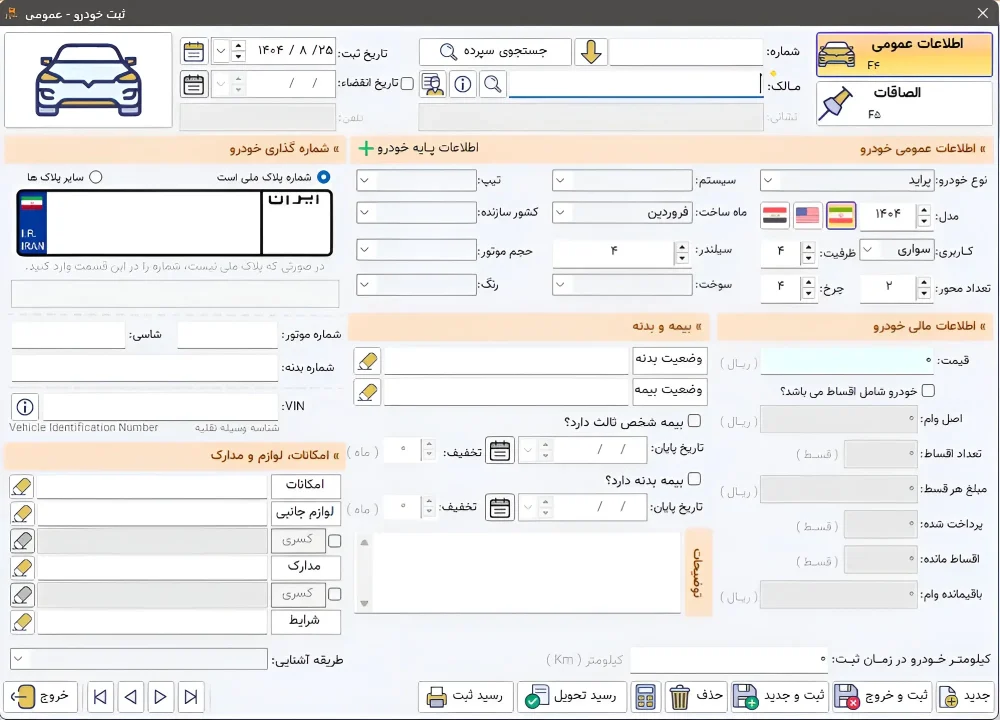Viewport: 1000px width, 720px height.
Task: Edit body status with pencil icon
Action: [367, 361]
